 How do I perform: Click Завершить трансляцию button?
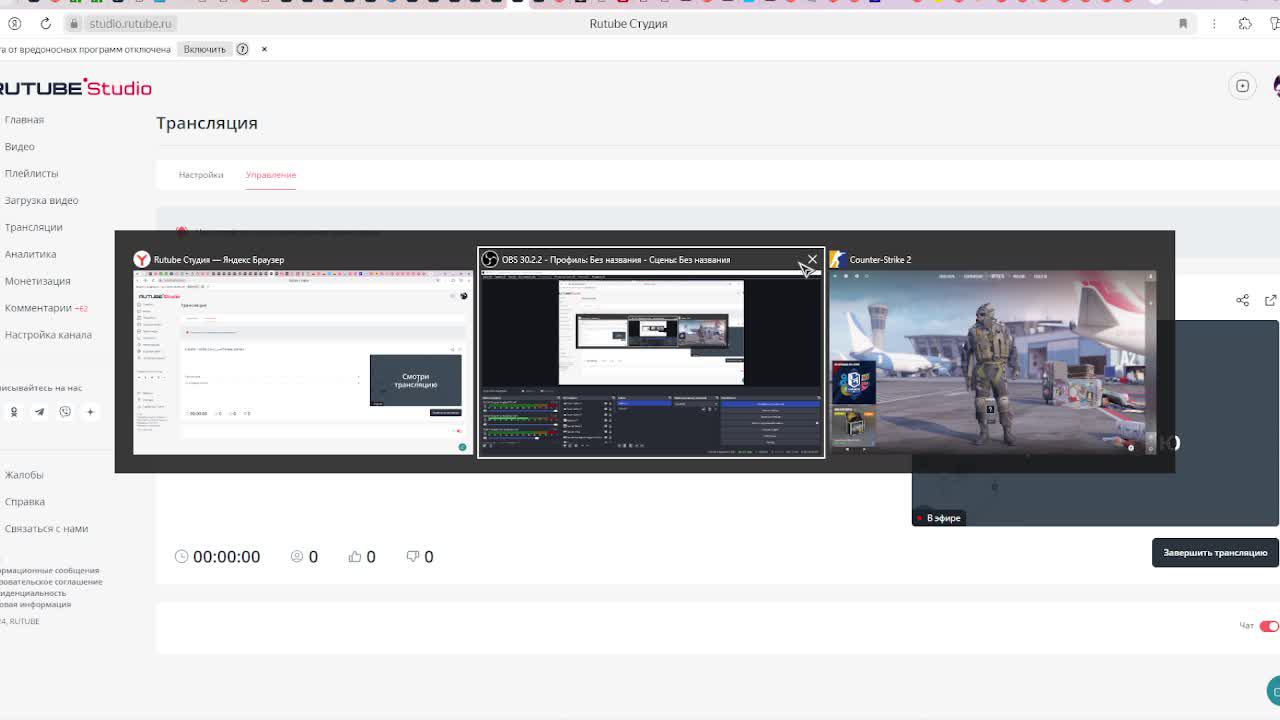pyautogui.click(x=1215, y=552)
